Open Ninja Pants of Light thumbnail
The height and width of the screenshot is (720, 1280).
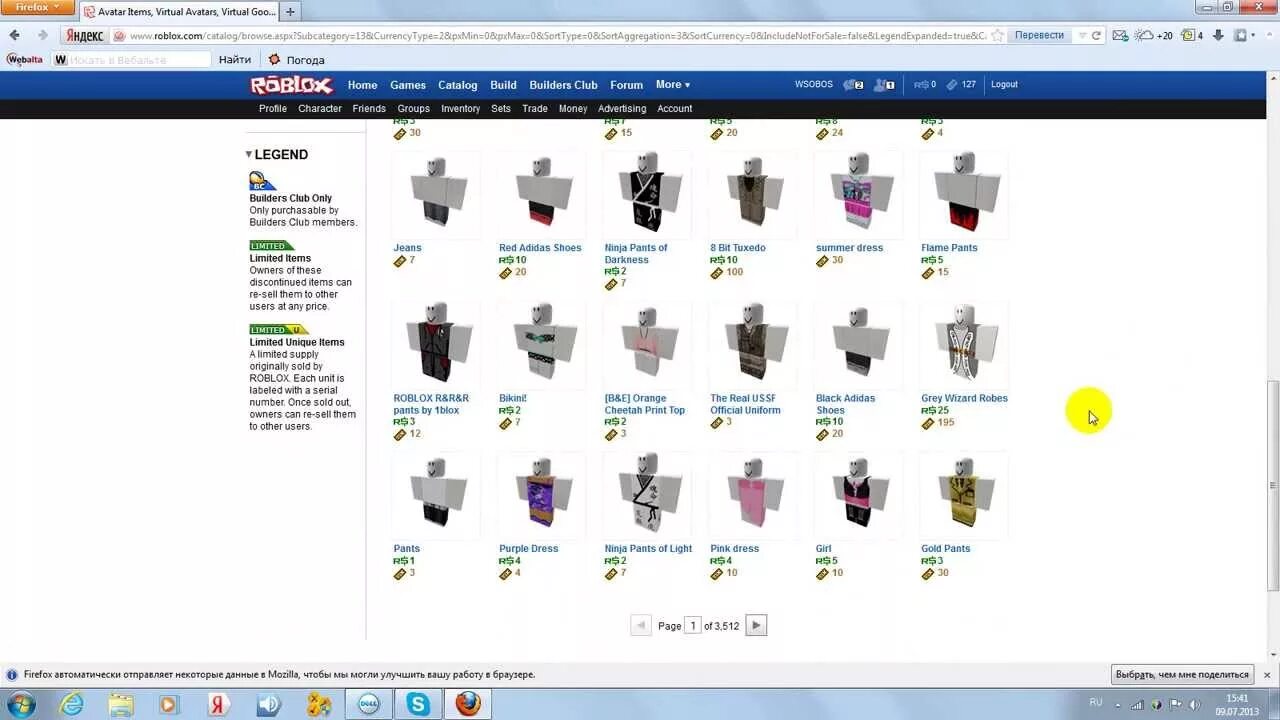point(647,496)
